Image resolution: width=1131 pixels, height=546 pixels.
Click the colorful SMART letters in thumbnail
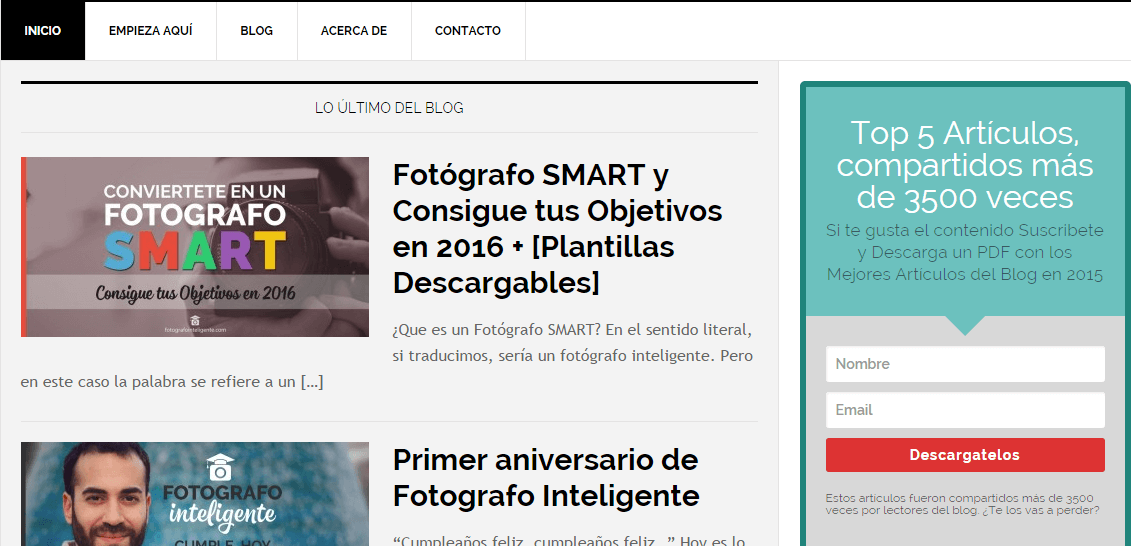pyautogui.click(x=195, y=248)
